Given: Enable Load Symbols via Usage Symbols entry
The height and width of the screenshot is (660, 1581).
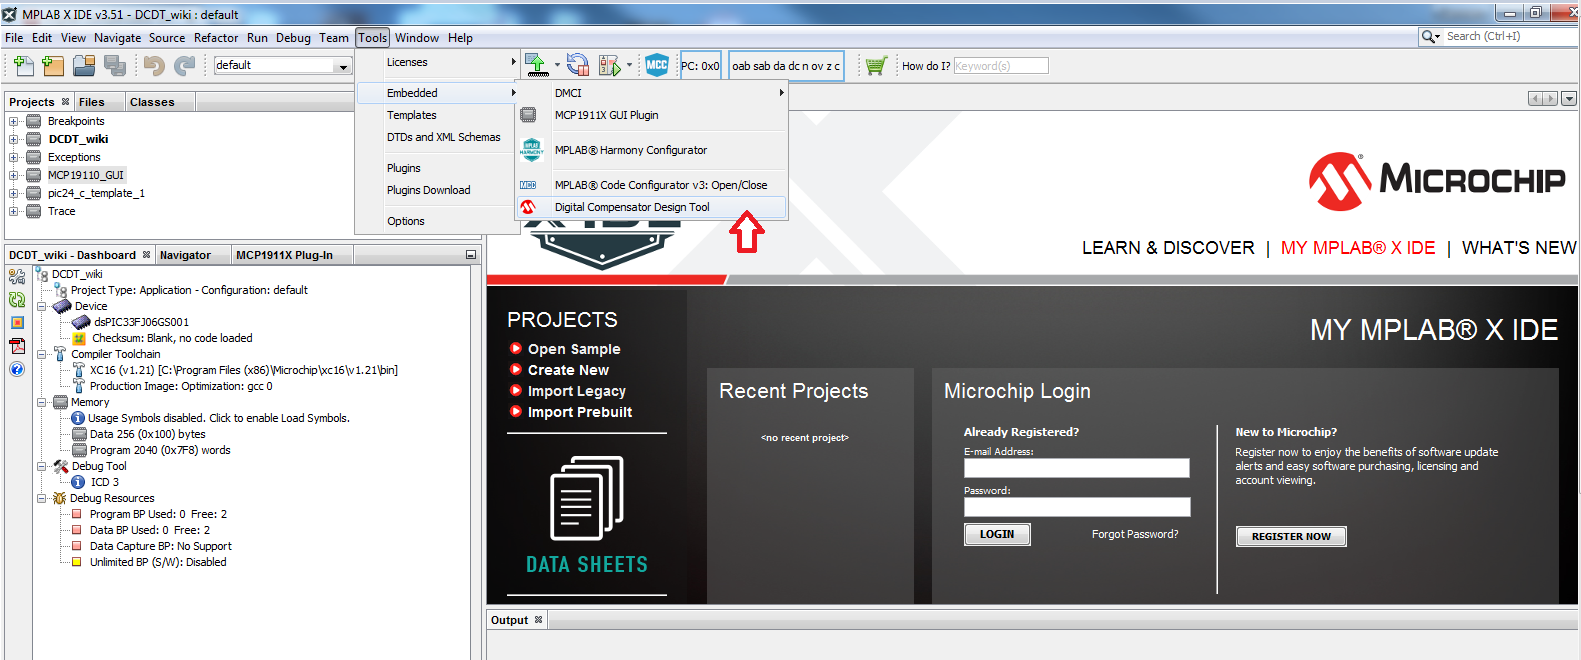Looking at the screenshot, I should click(x=218, y=418).
